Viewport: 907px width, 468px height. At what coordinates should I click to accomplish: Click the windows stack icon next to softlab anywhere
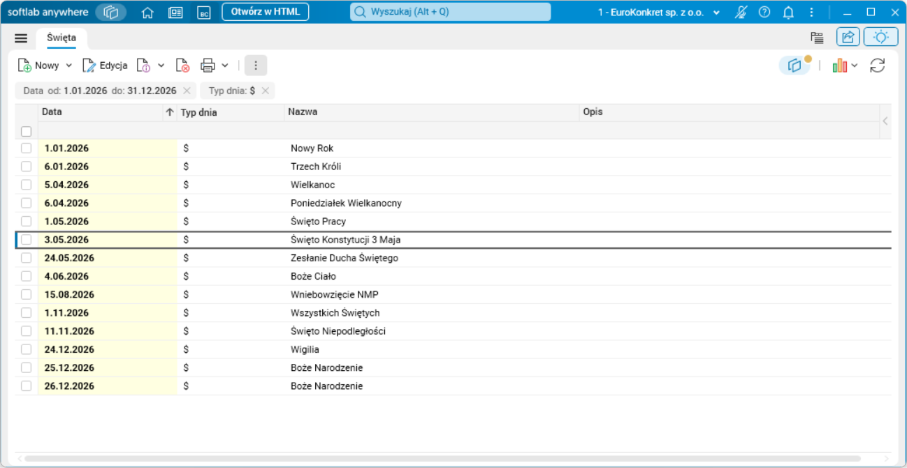111,12
